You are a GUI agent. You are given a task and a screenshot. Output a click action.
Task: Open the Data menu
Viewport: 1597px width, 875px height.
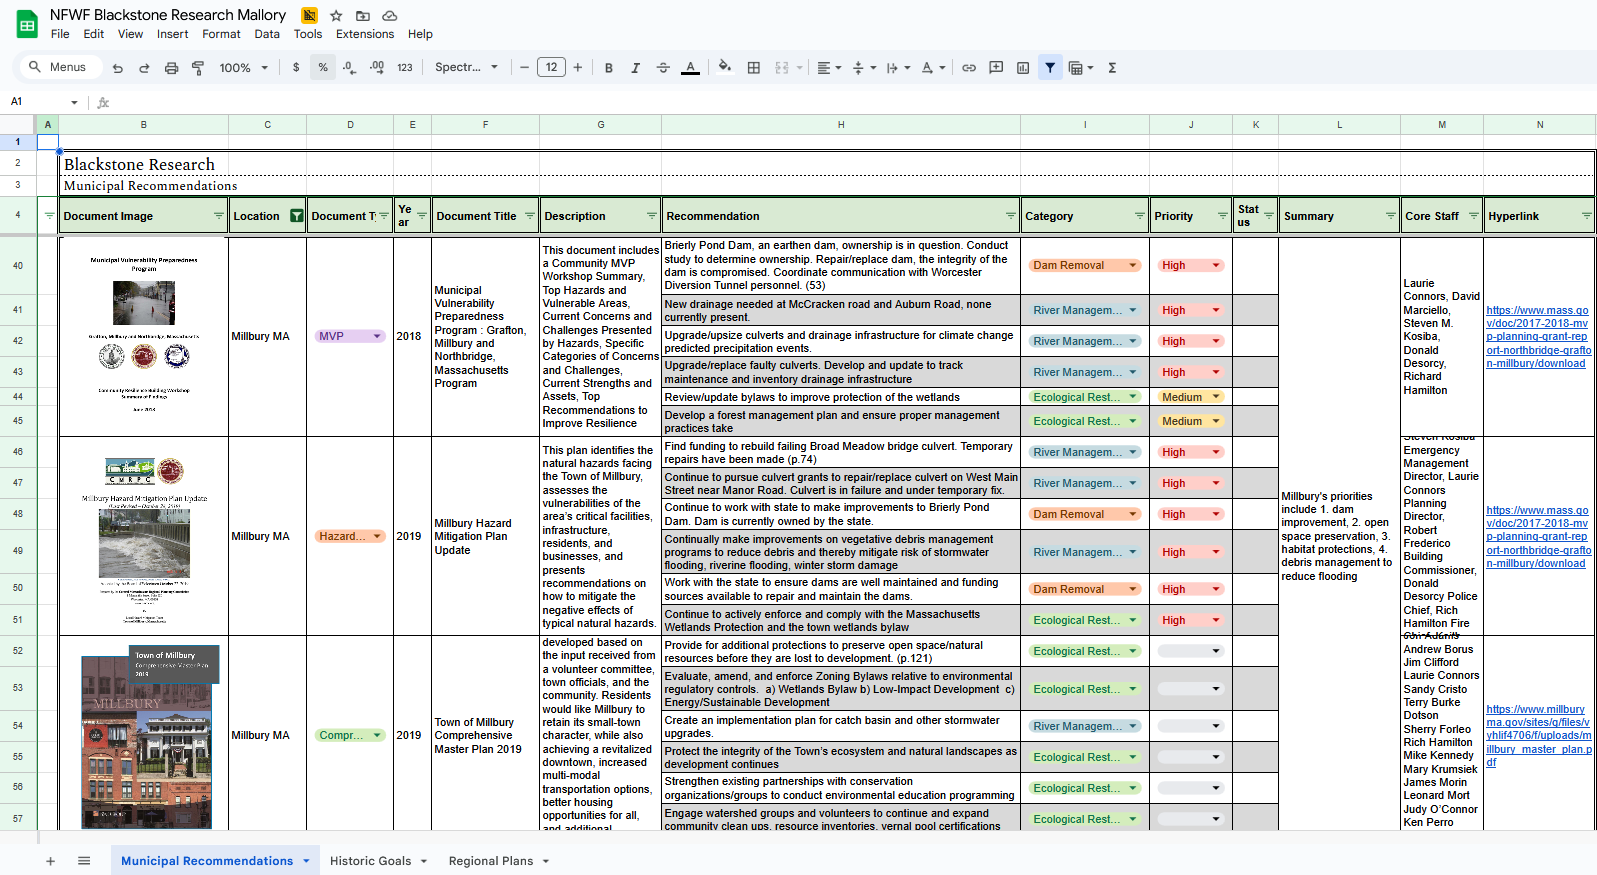(267, 34)
